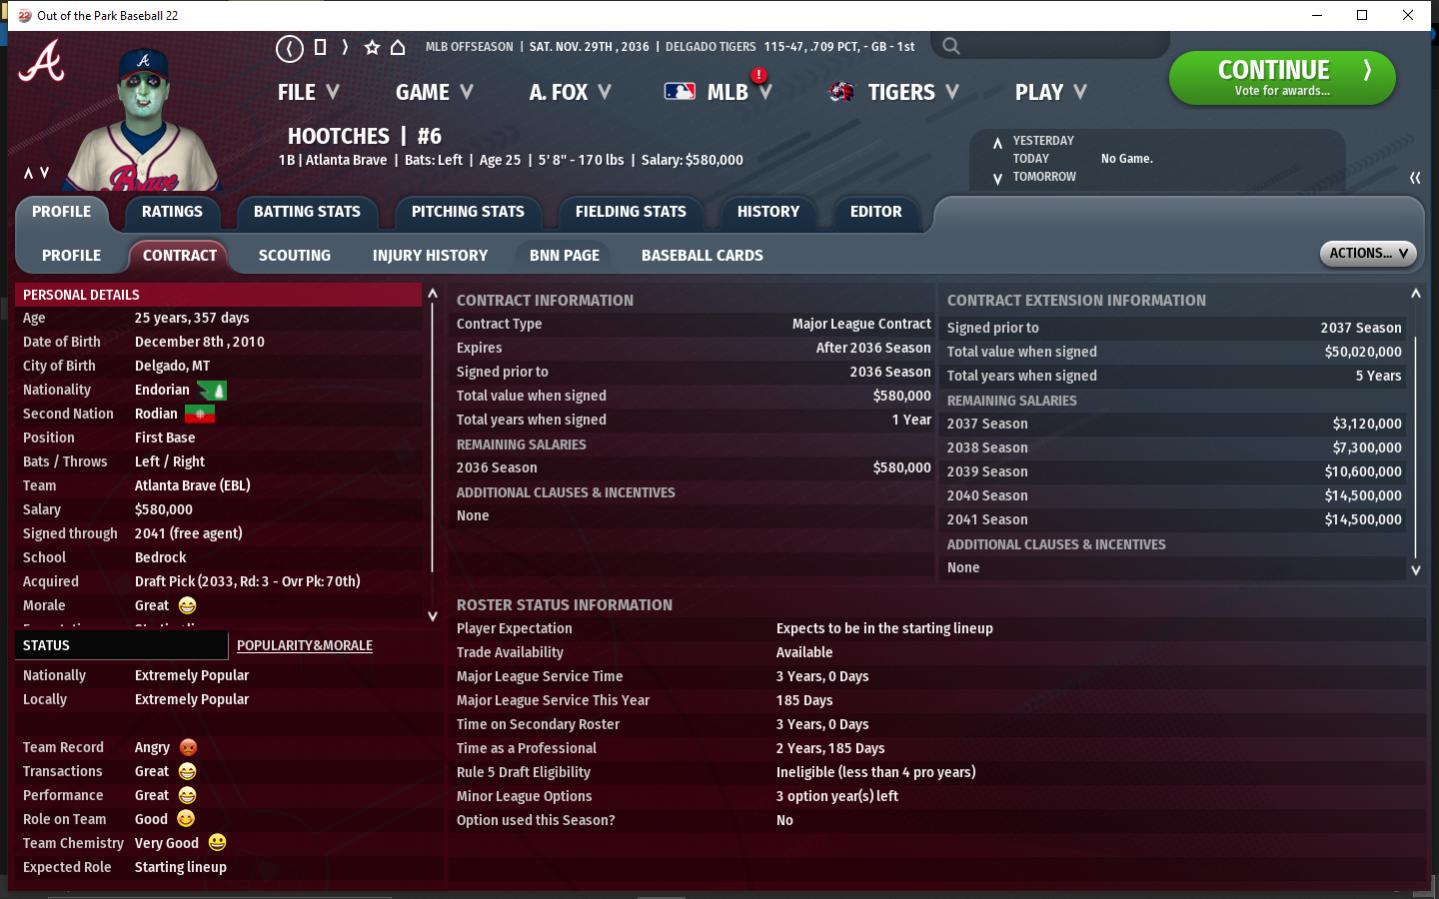The width and height of the screenshot is (1439, 899).
Task: Click the Atlanta Braves team logo
Action: [42, 62]
